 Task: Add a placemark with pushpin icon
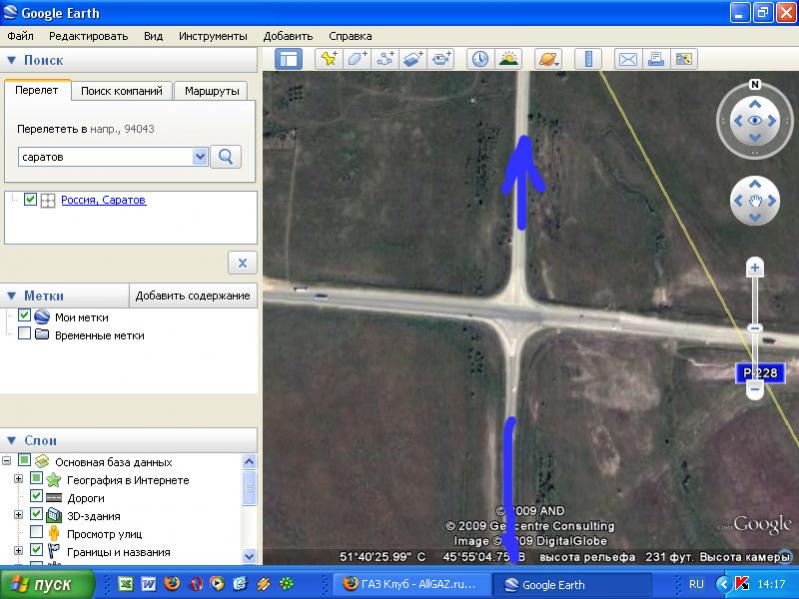pos(329,59)
